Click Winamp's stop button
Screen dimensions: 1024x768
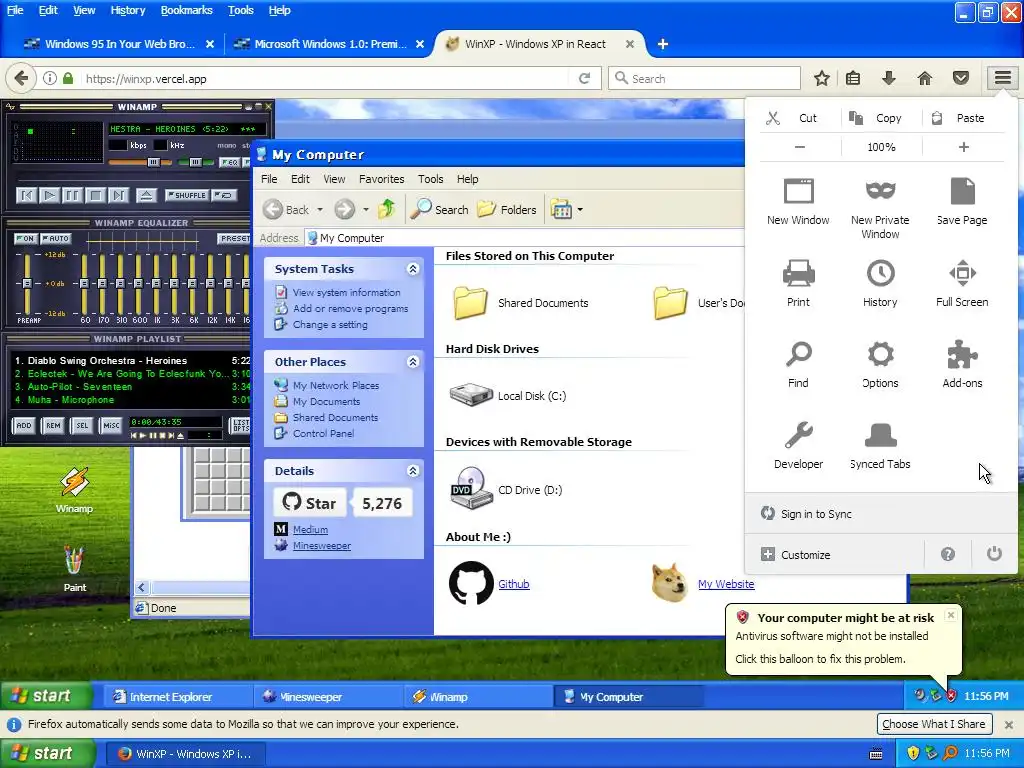point(95,195)
